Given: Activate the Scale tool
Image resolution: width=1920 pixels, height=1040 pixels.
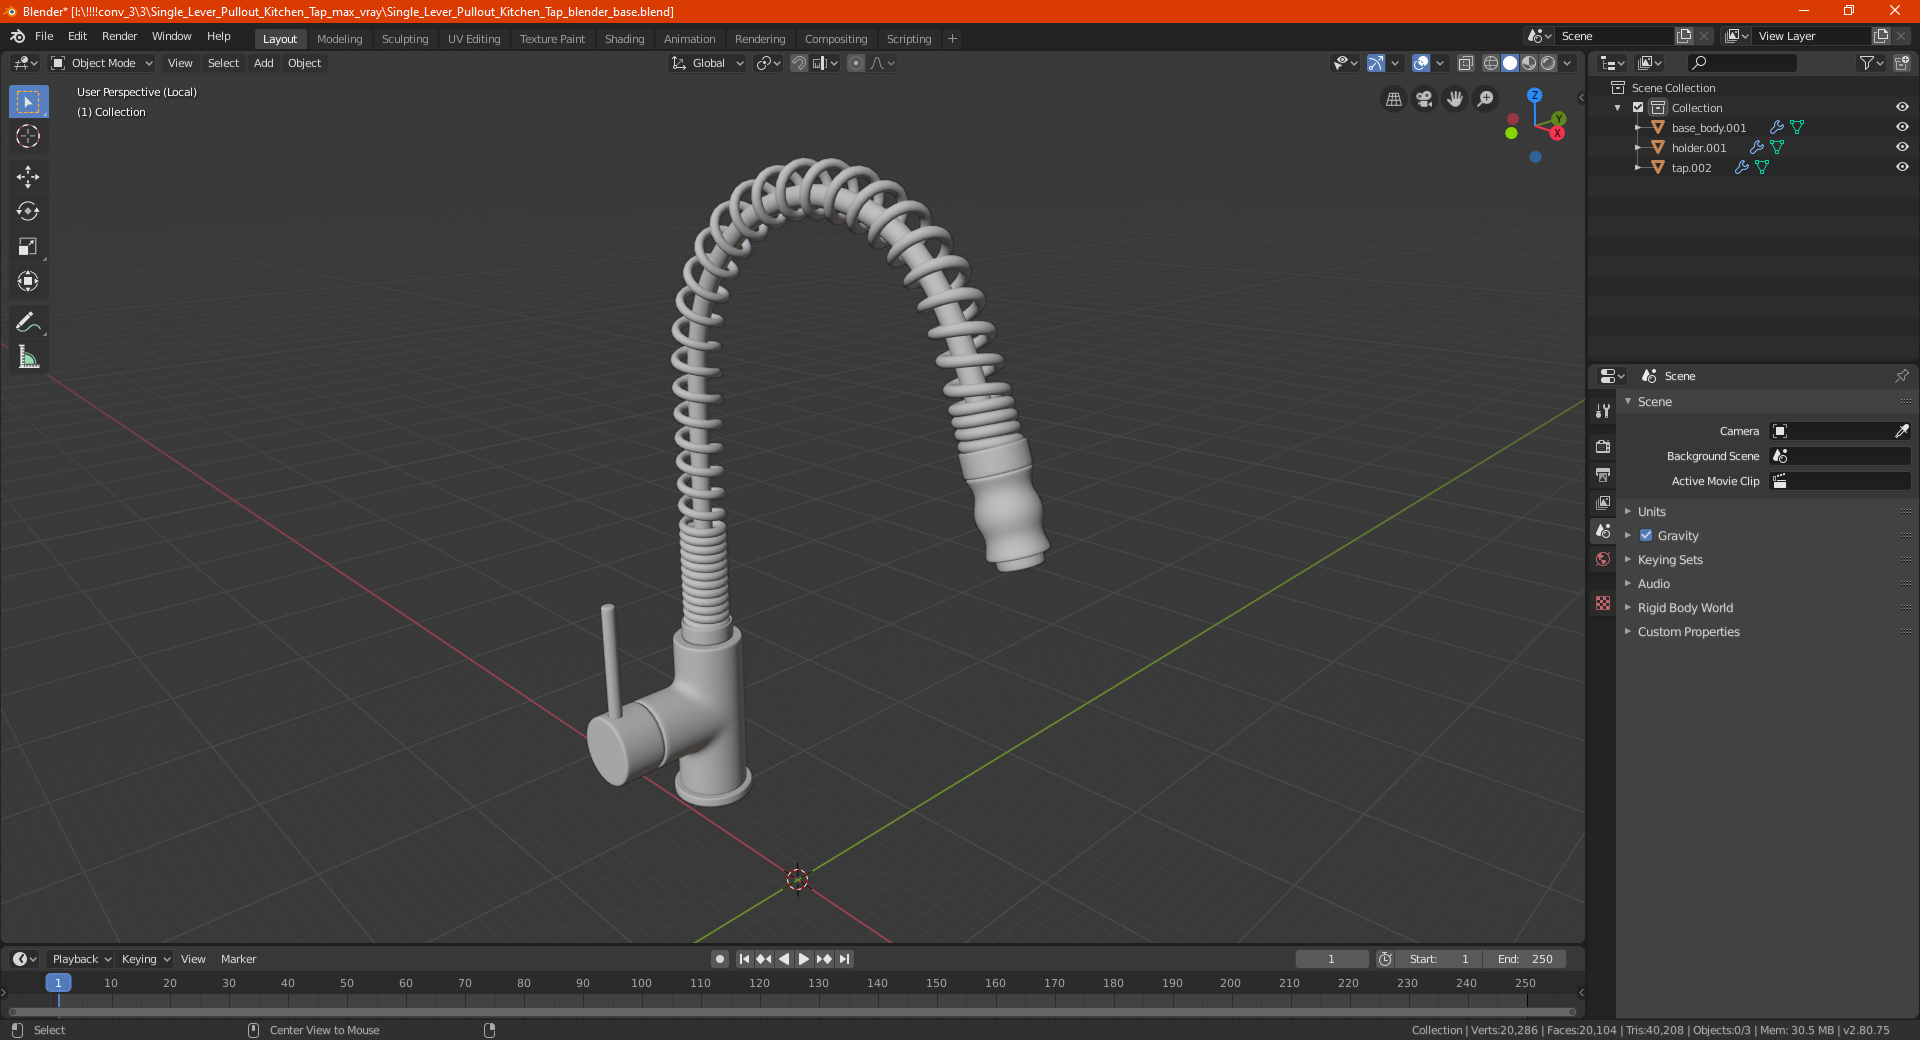Looking at the screenshot, I should coord(28,246).
